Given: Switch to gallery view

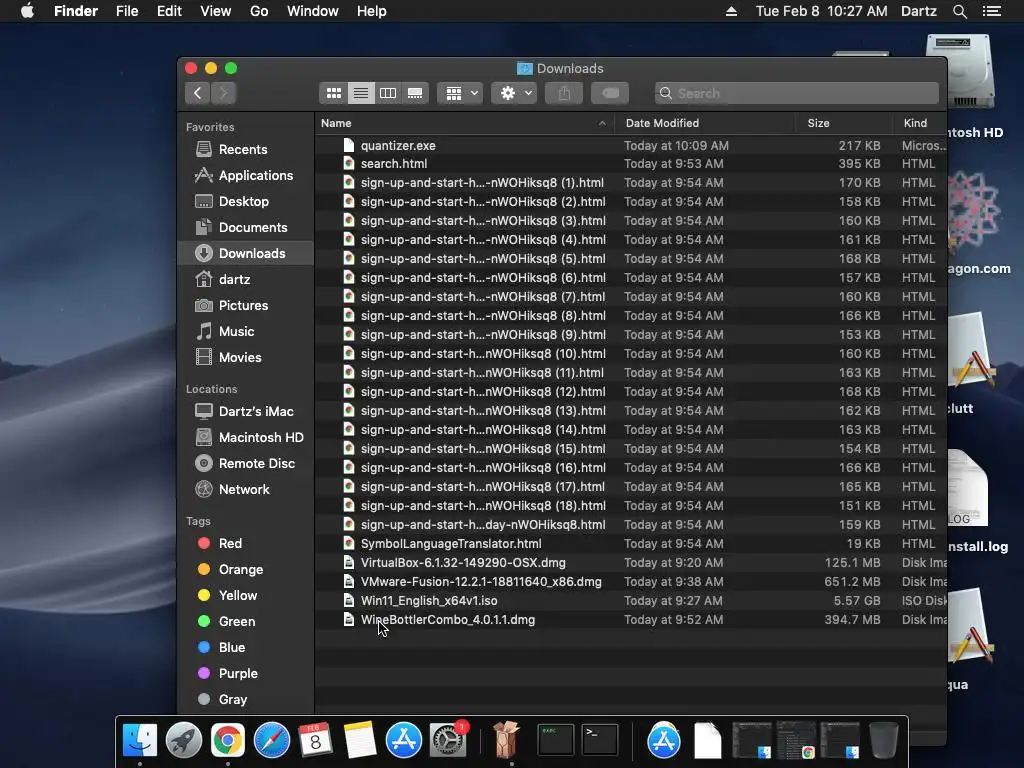Looking at the screenshot, I should [x=415, y=93].
